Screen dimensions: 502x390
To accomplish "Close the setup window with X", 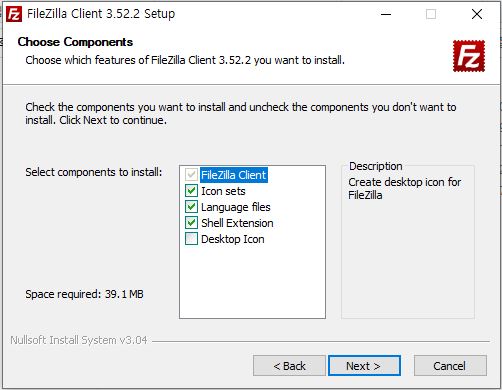I will 477,14.
